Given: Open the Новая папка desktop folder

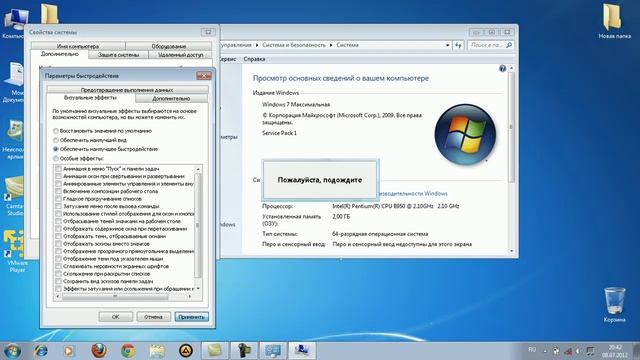Looking at the screenshot, I should point(614,20).
